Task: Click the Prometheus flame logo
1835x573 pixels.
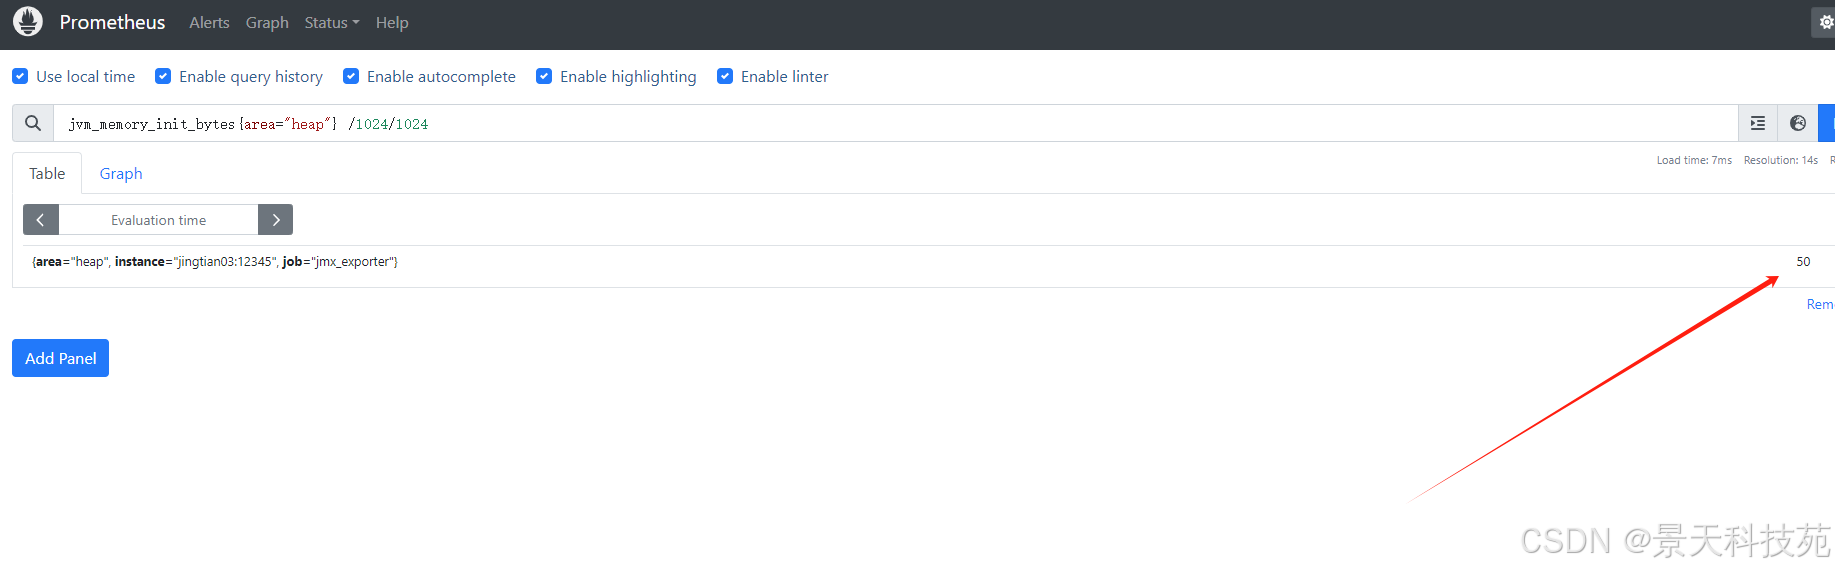Action: click(x=28, y=21)
